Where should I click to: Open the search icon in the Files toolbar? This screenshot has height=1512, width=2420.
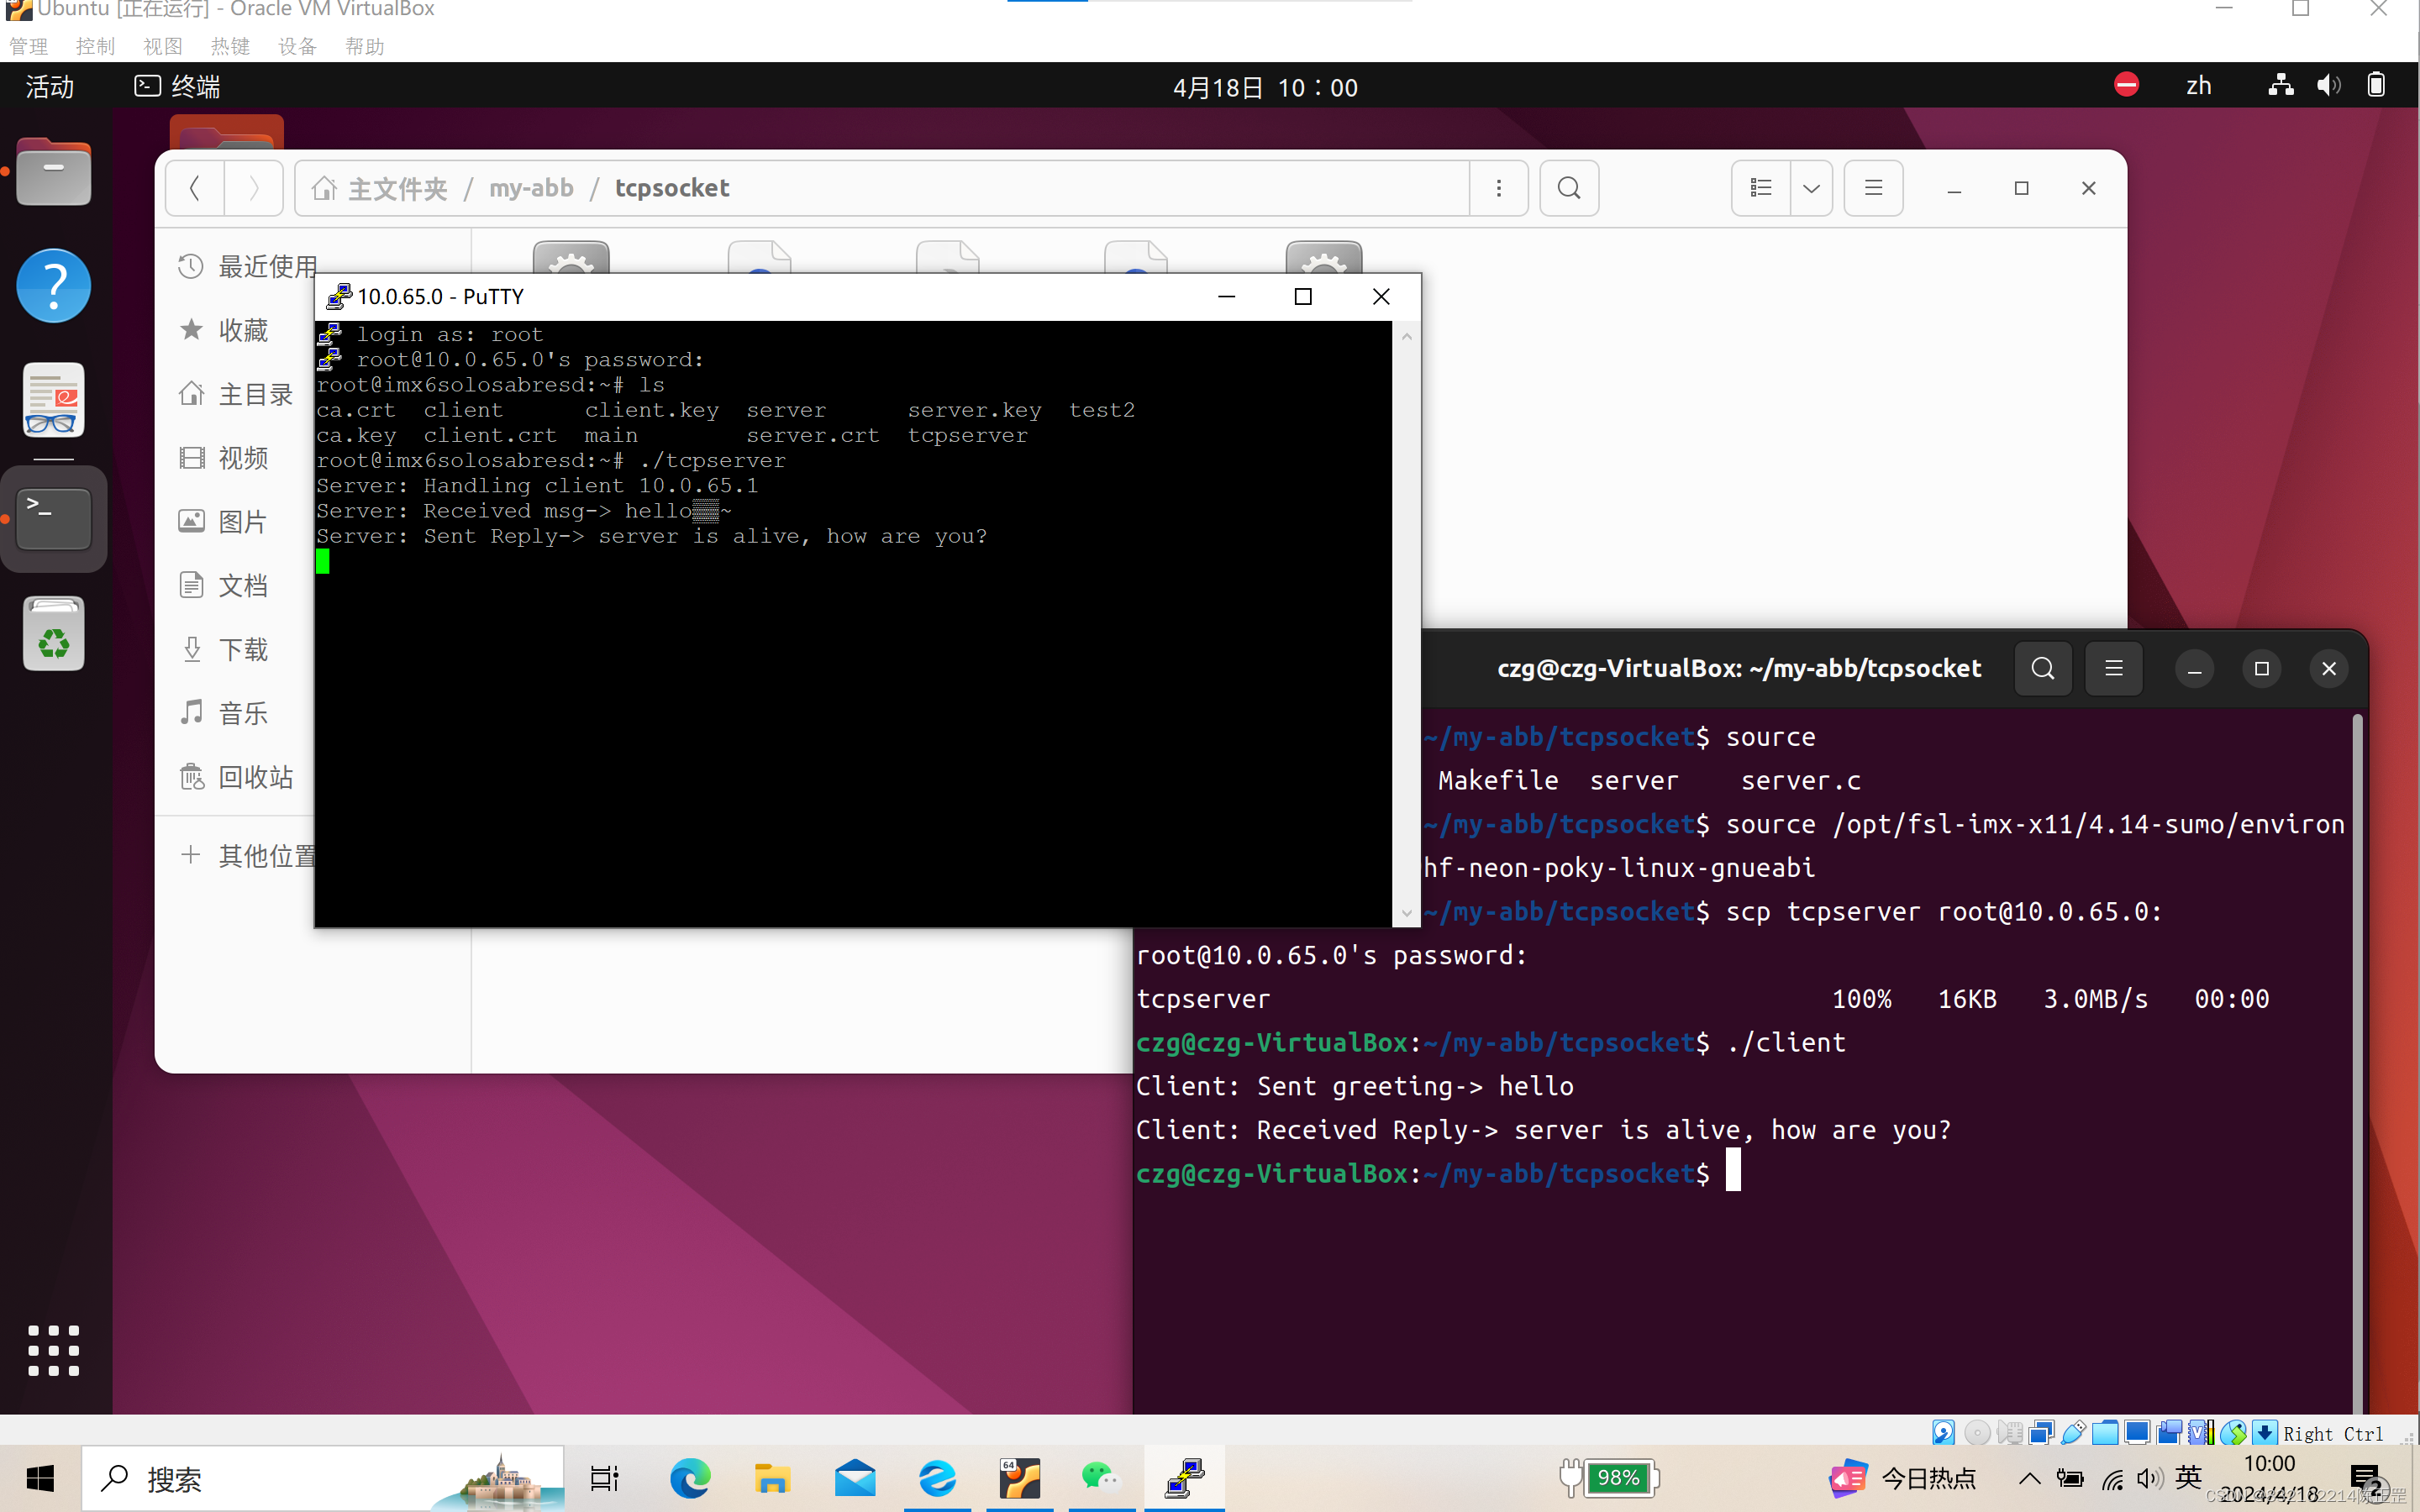(1568, 188)
